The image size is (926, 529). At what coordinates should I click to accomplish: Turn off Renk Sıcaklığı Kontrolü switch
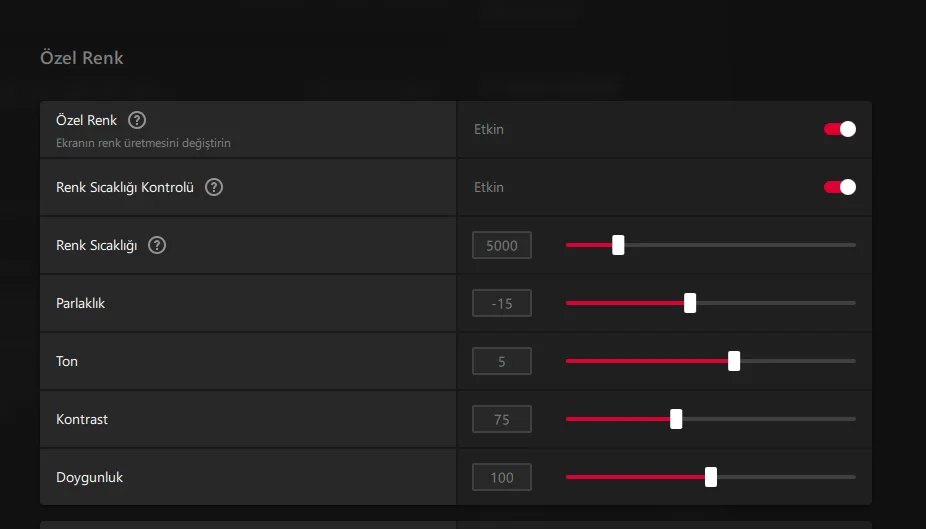point(840,187)
